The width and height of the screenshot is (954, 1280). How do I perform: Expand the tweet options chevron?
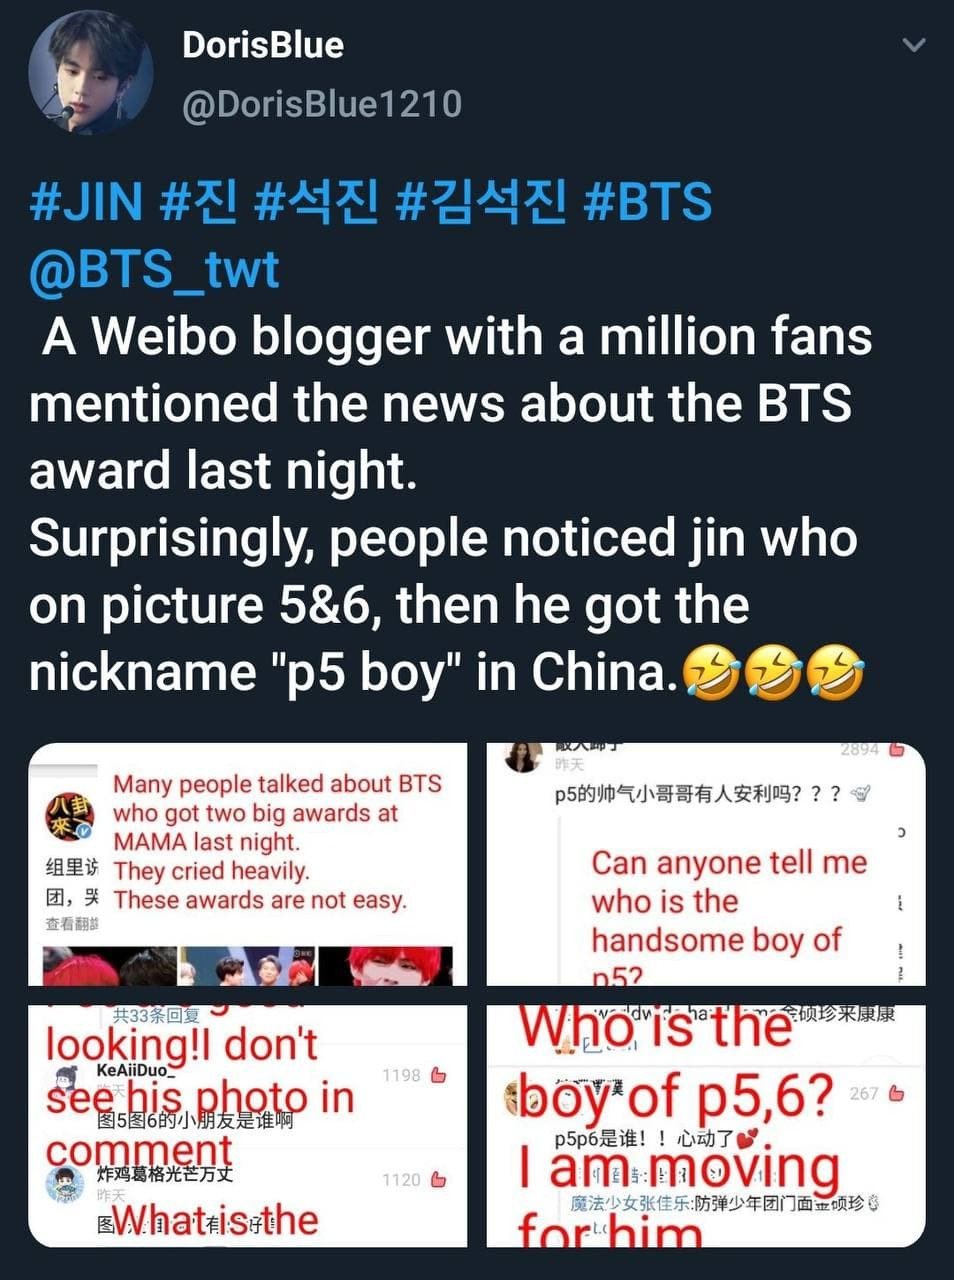click(x=913, y=45)
